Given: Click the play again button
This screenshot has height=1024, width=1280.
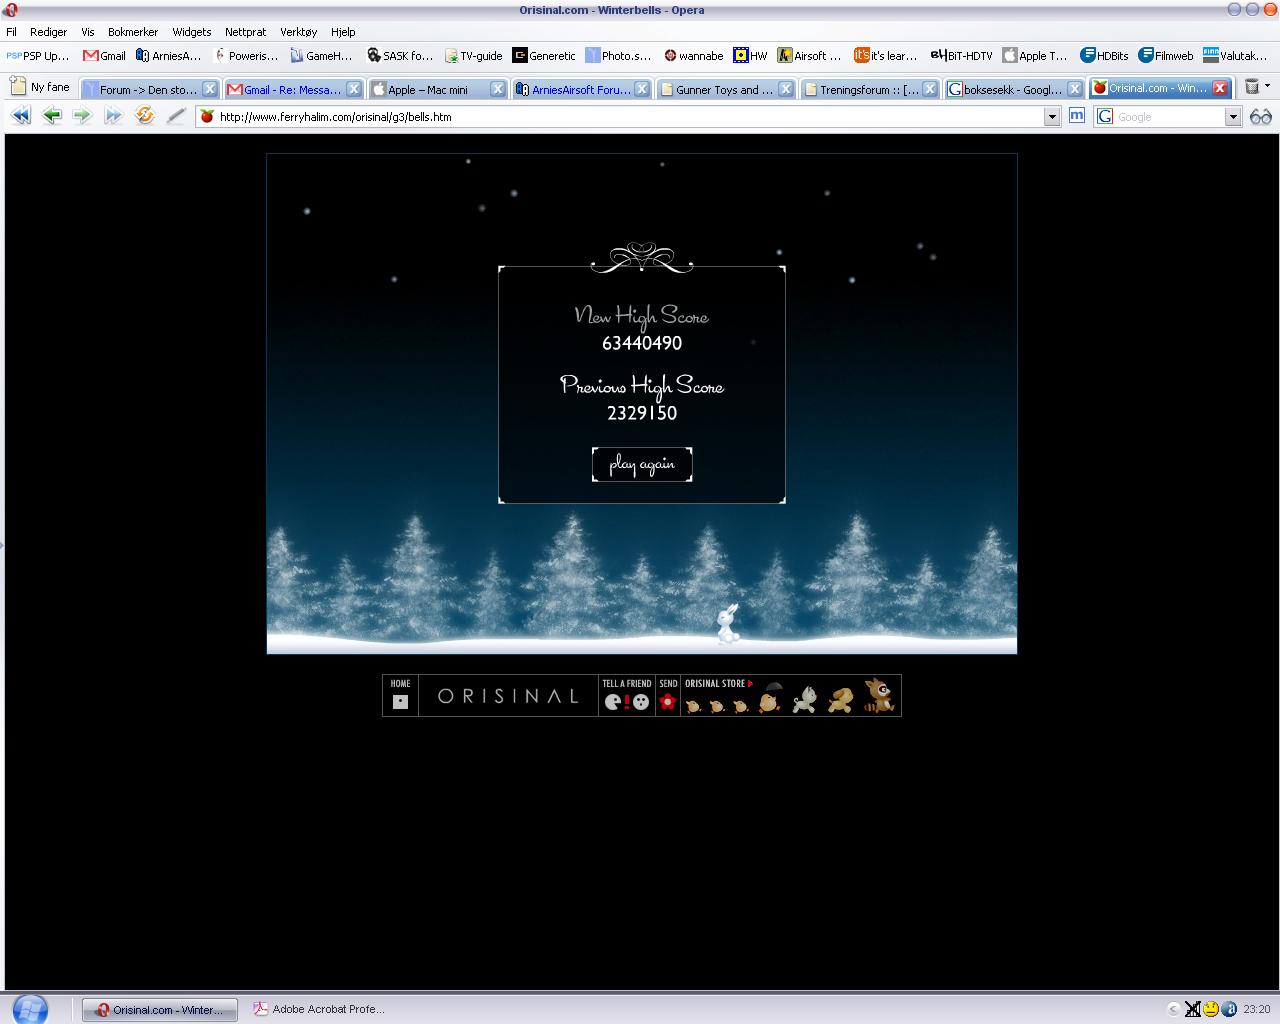Looking at the screenshot, I should (642, 464).
